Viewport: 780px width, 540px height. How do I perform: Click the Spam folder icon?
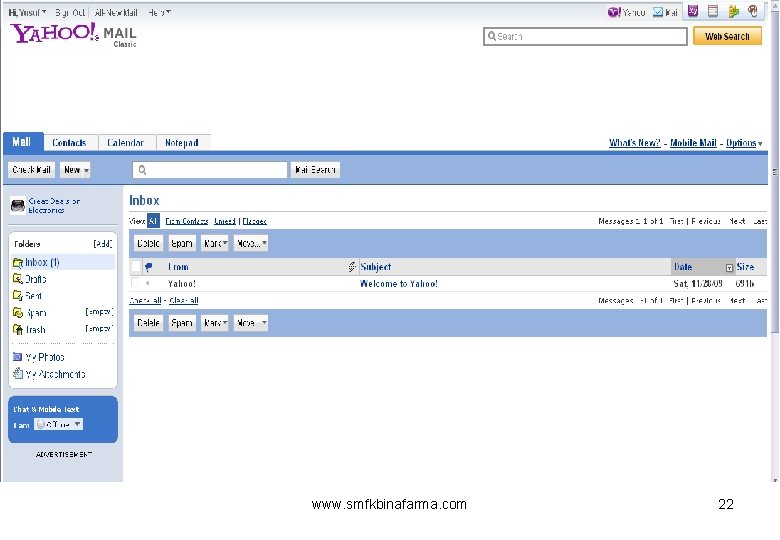(18, 313)
